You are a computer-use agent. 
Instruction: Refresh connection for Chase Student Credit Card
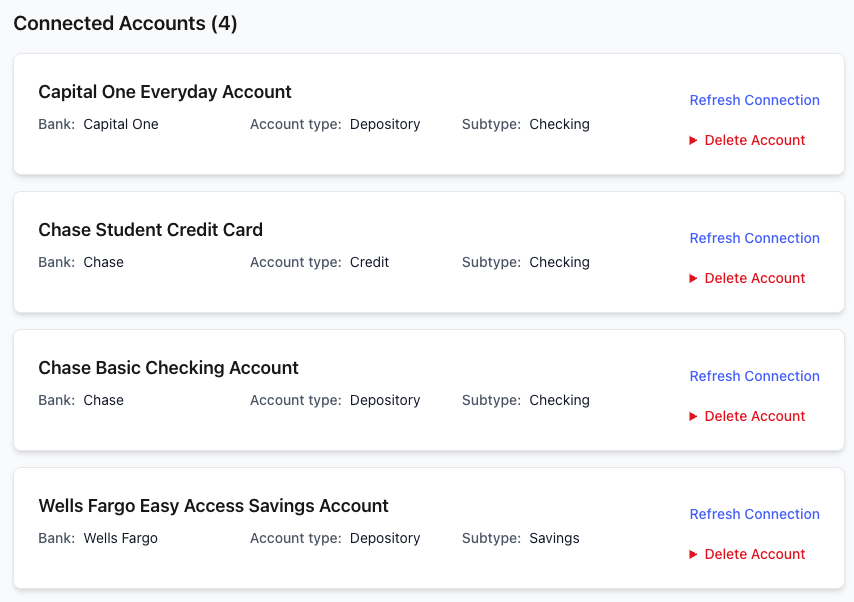754,238
